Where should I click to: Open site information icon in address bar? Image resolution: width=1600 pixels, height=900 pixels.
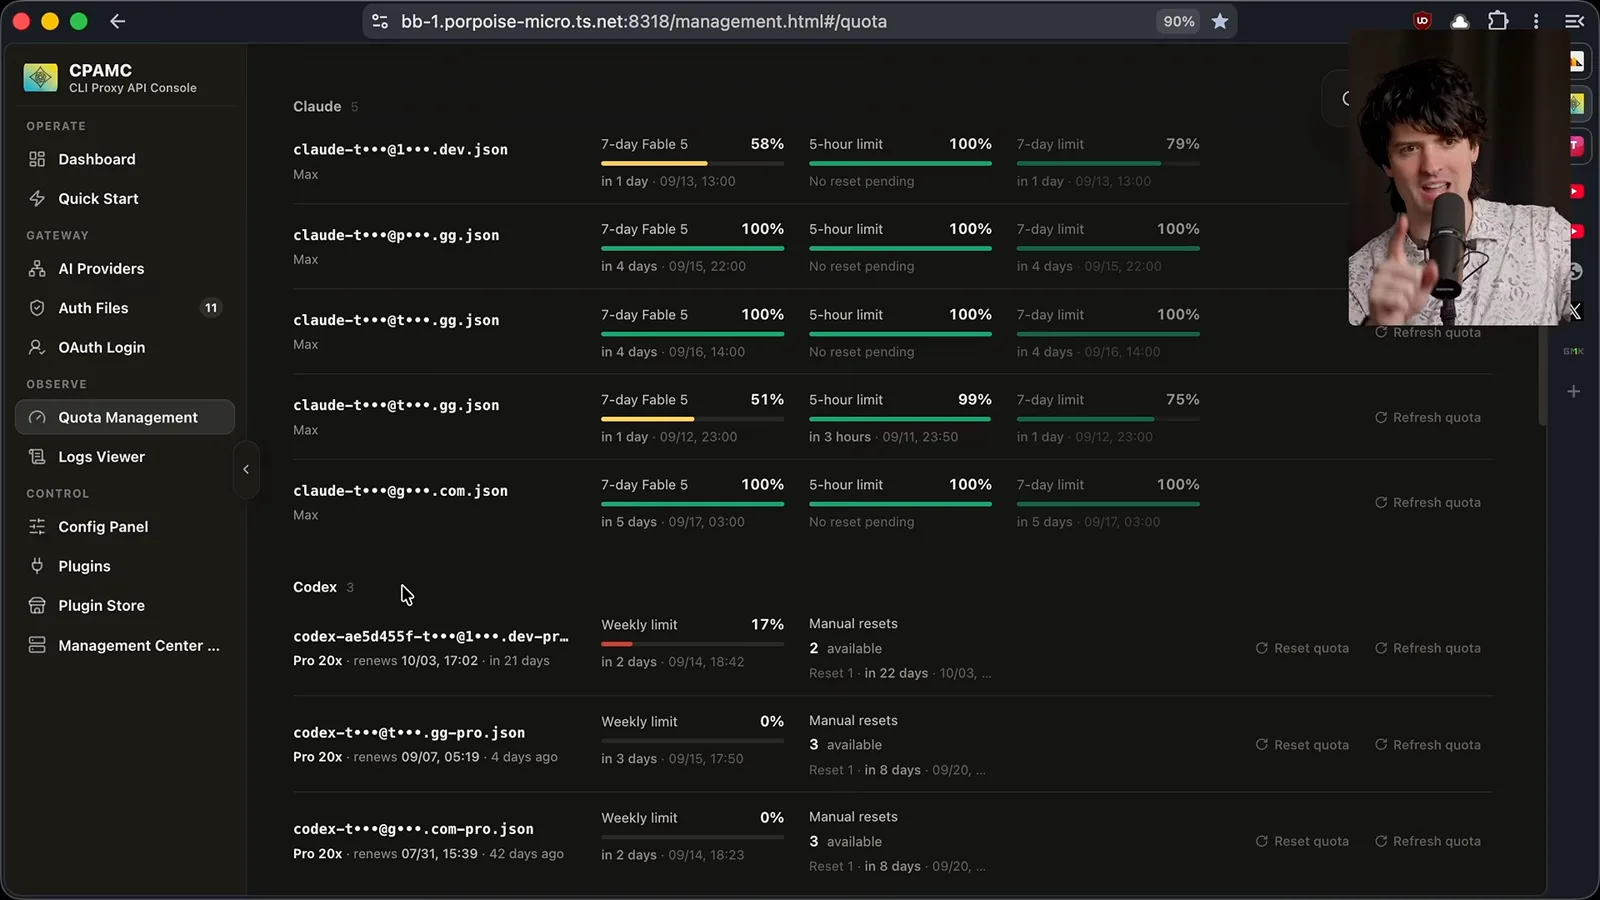point(380,21)
